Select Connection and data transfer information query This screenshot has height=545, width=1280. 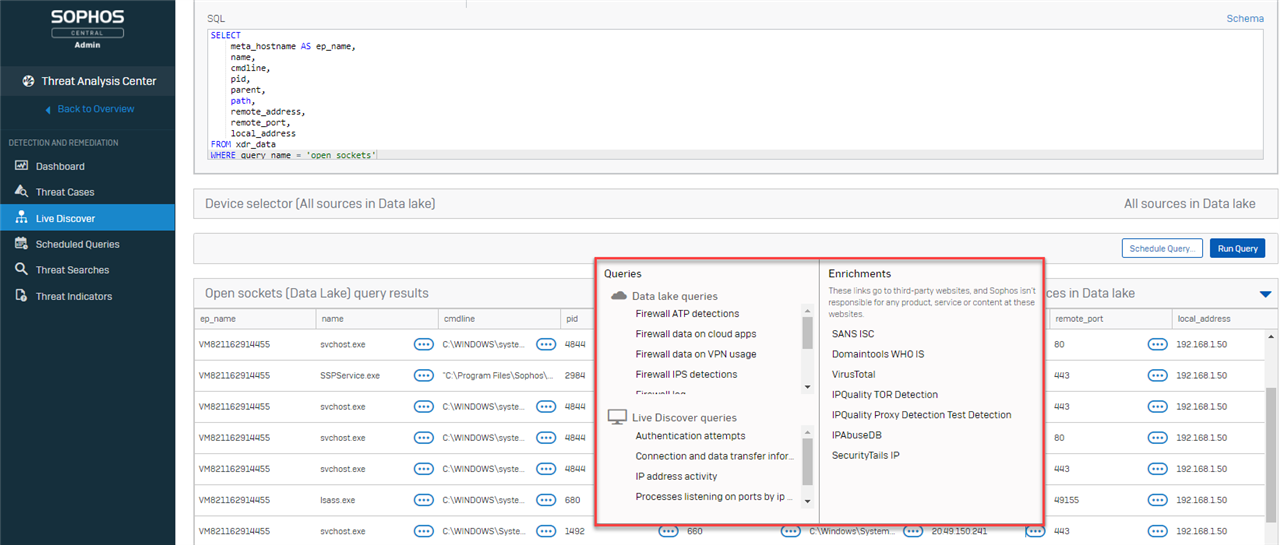click(715, 456)
